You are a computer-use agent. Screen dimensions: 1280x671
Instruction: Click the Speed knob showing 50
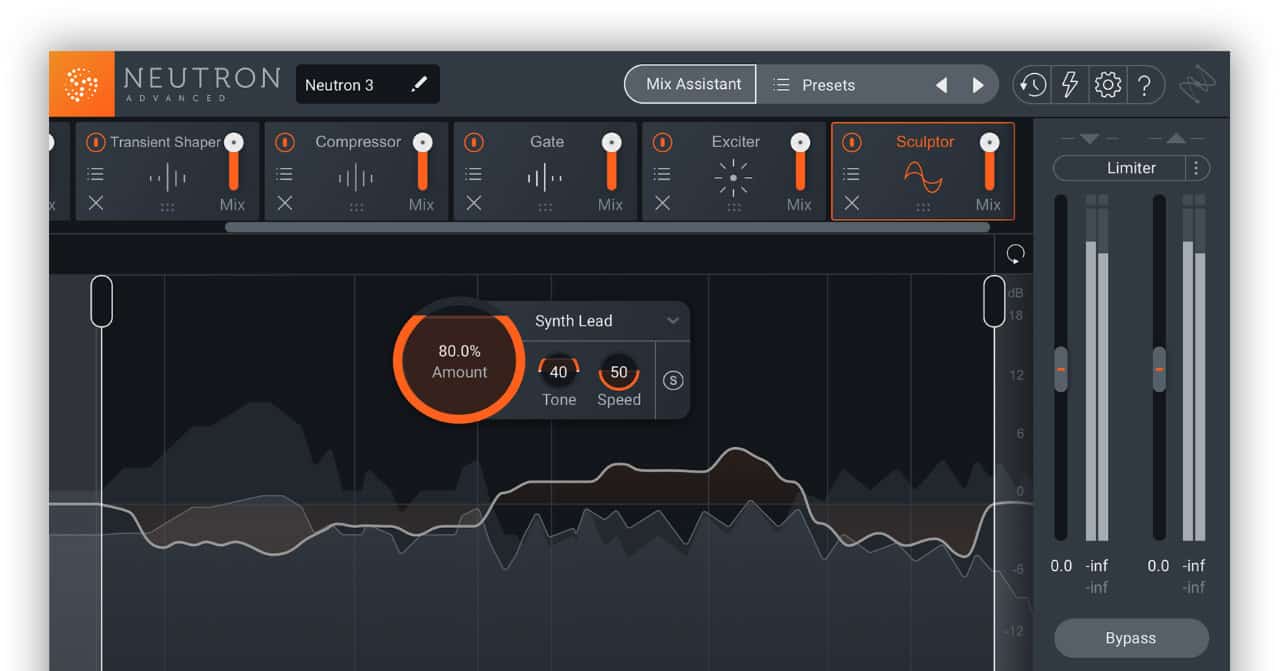pyautogui.click(x=619, y=372)
